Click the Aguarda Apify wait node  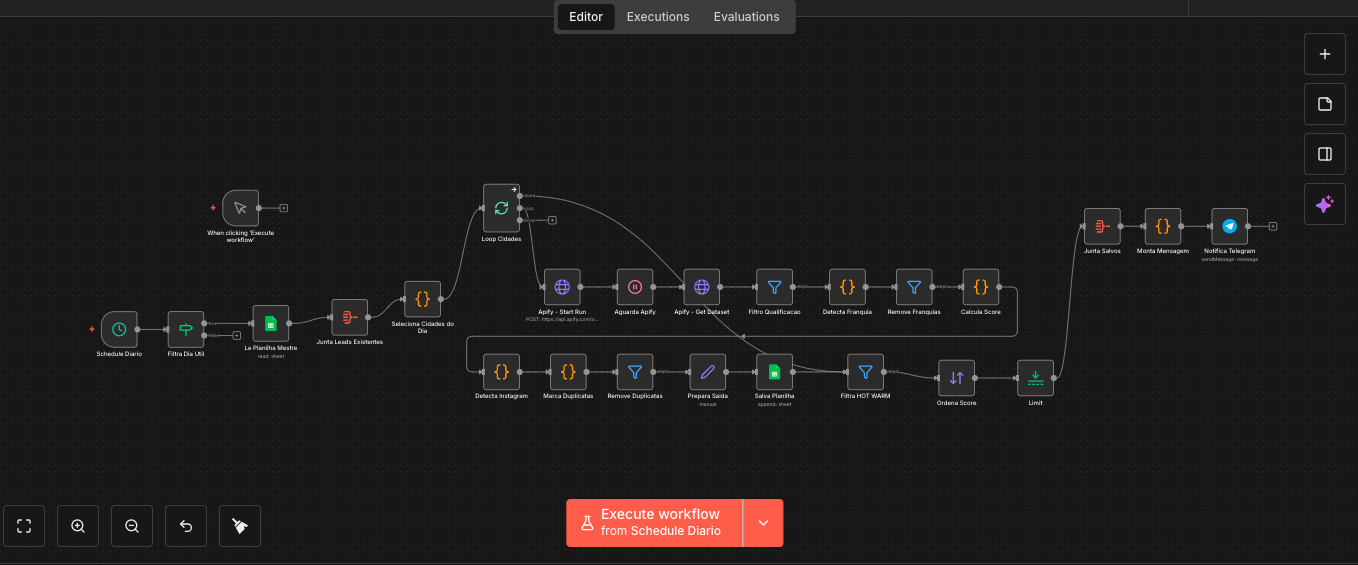pyautogui.click(x=635, y=287)
